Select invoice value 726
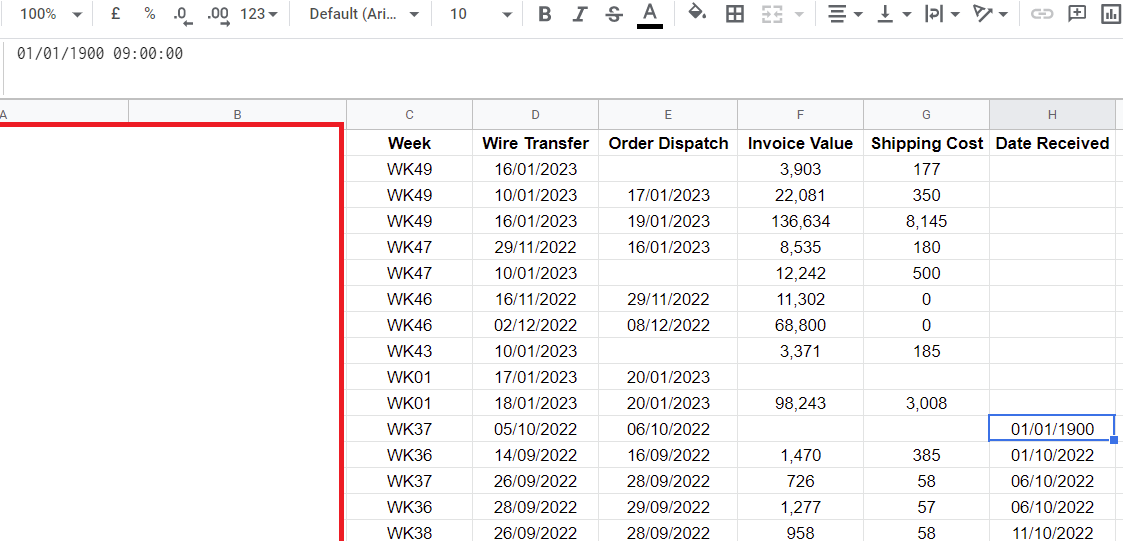 [801, 482]
